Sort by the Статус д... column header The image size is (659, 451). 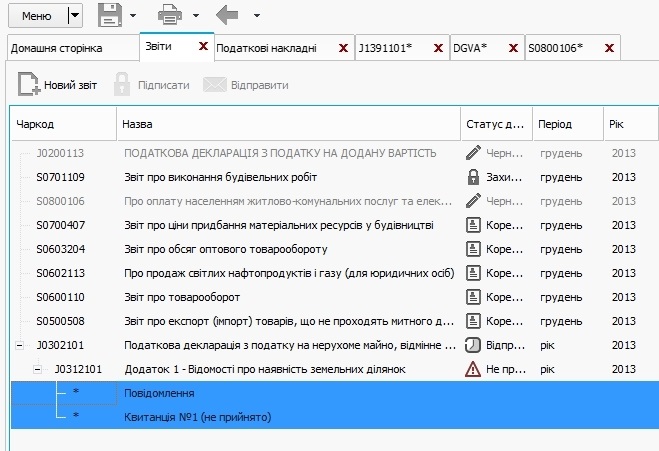[x=497, y=124]
